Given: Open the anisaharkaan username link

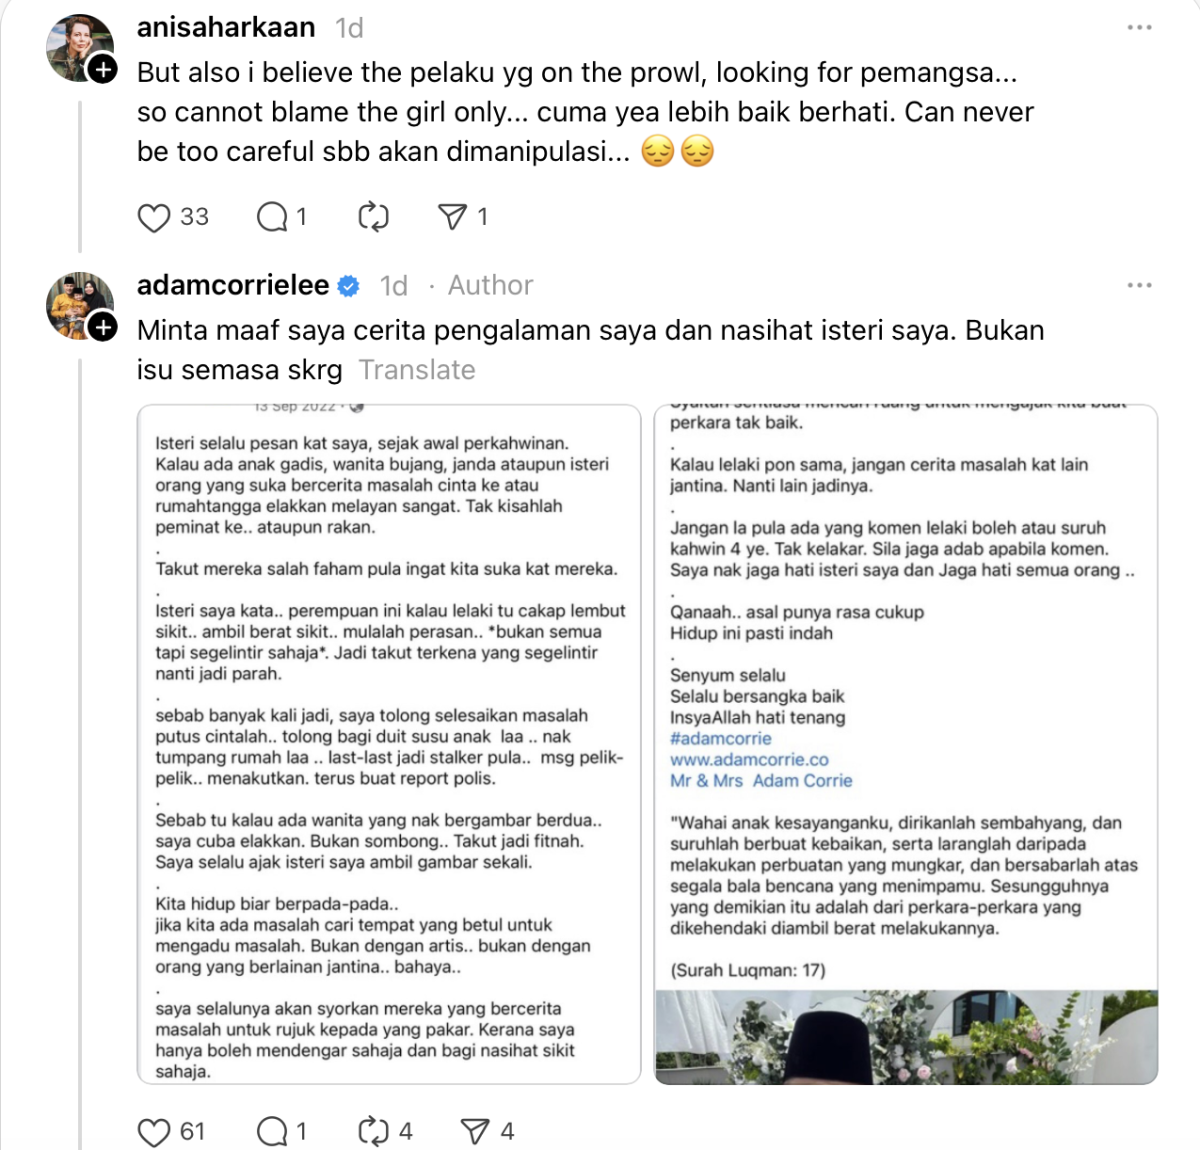Looking at the screenshot, I should (x=226, y=27).
